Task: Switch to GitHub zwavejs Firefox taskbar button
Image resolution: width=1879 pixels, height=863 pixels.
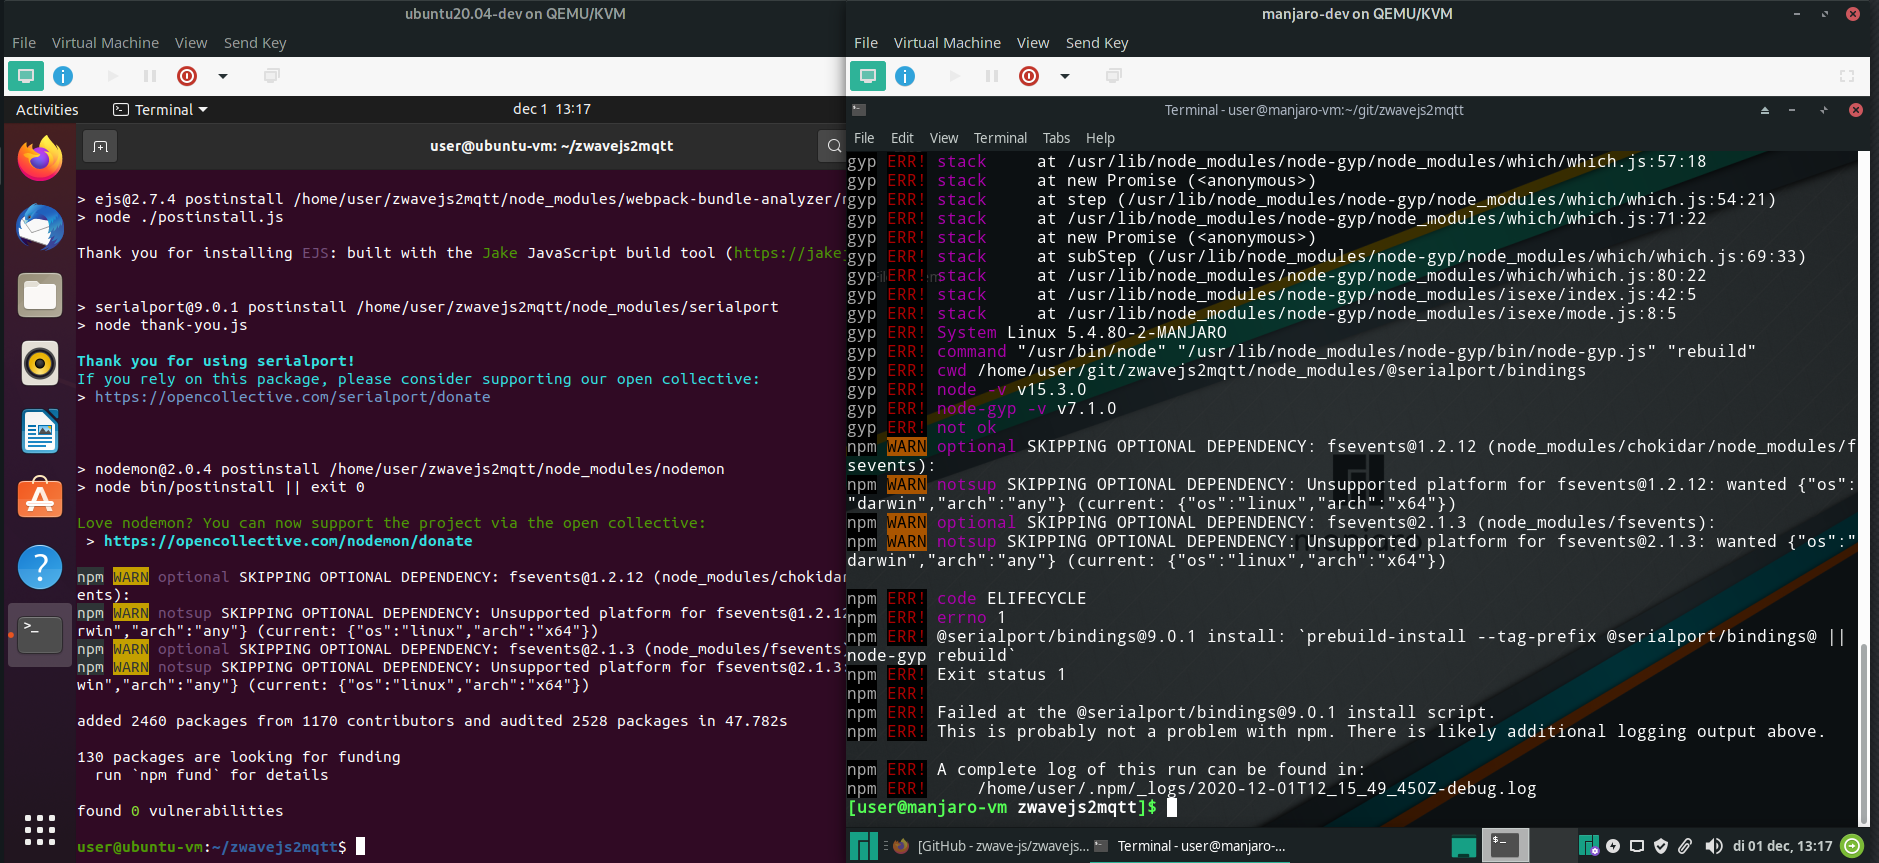Action: click(990, 846)
